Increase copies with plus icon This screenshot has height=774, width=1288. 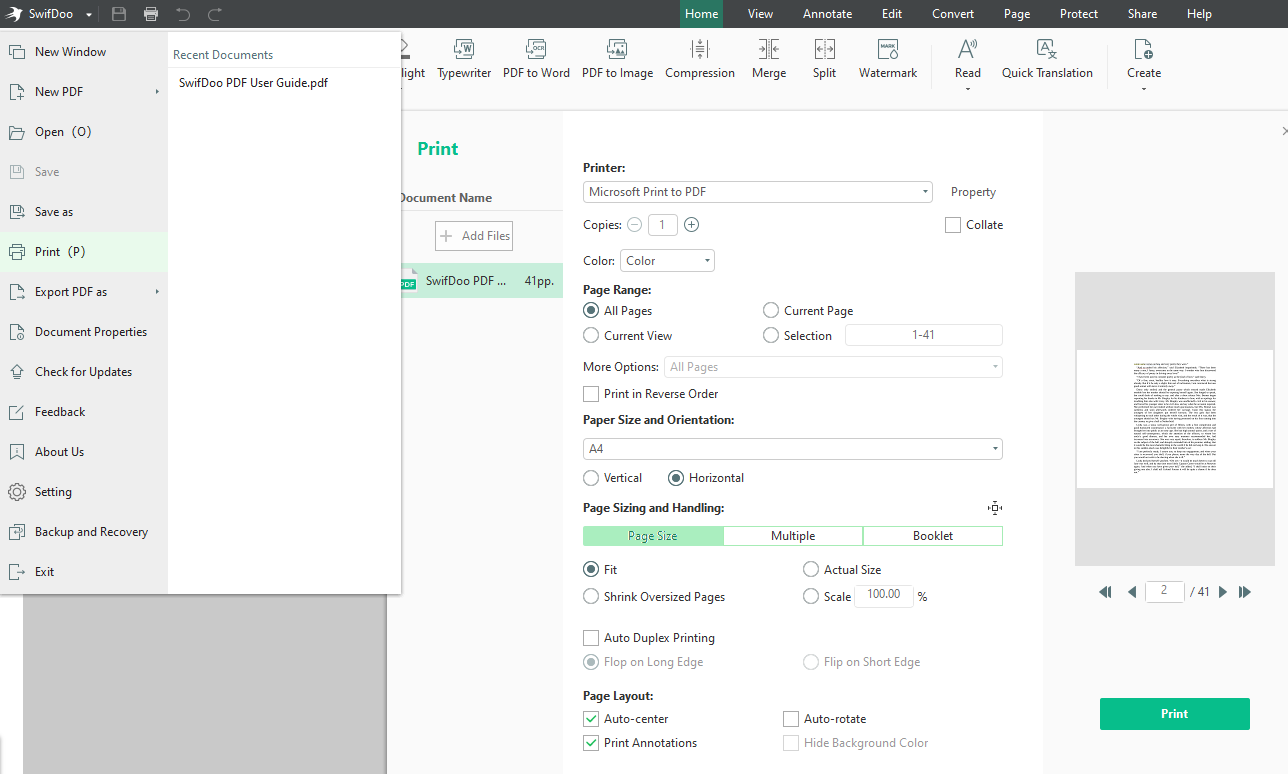pos(691,225)
